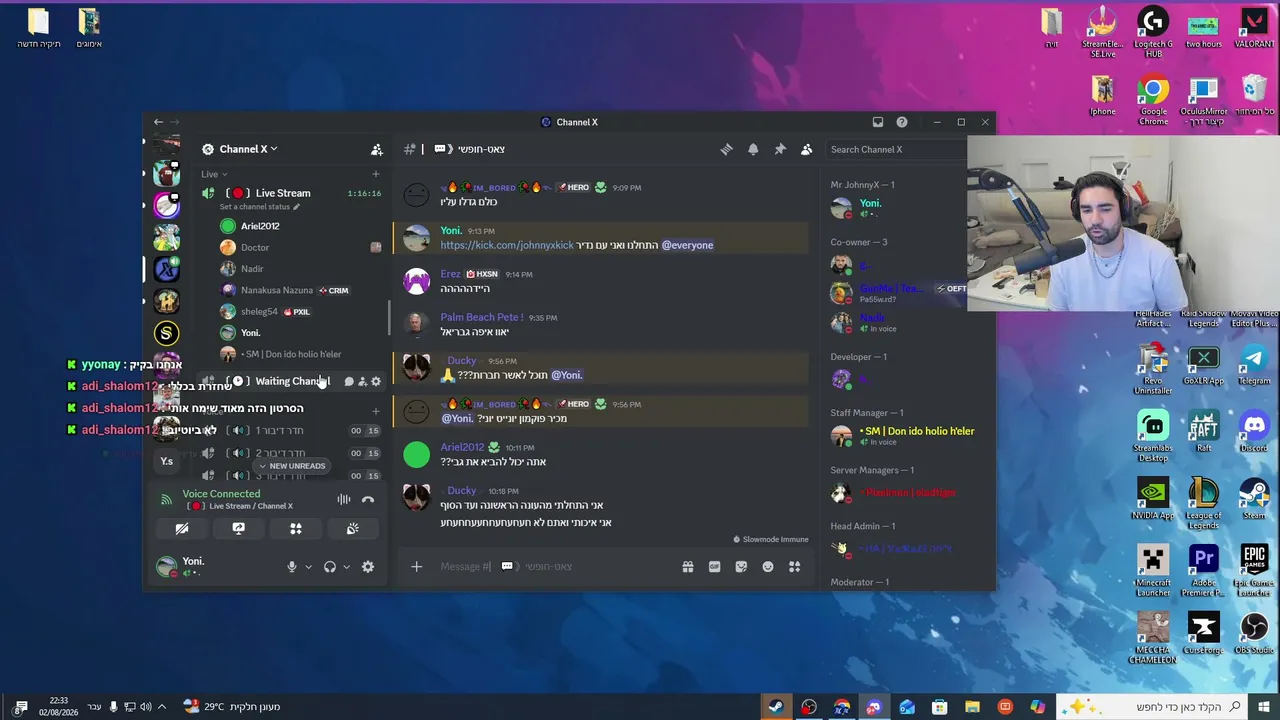Open the kick.com/johnnyxkick link
The image size is (1280, 720).
(507, 245)
